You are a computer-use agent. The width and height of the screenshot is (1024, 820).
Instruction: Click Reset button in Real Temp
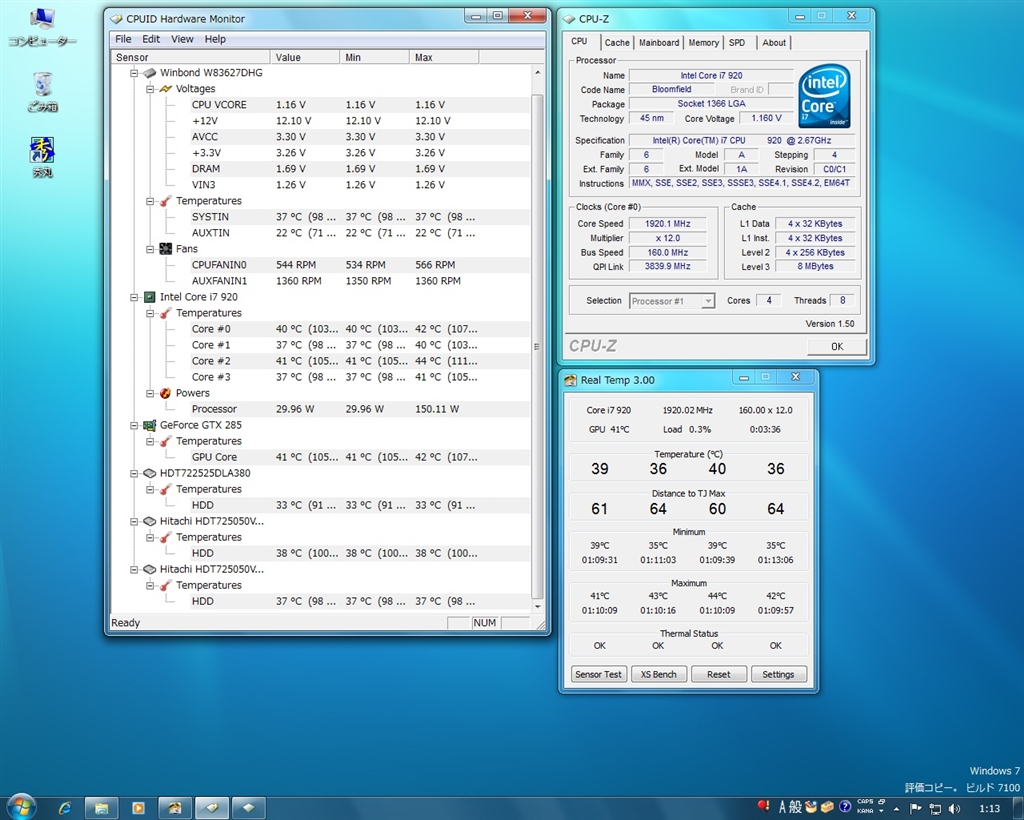tap(718, 674)
